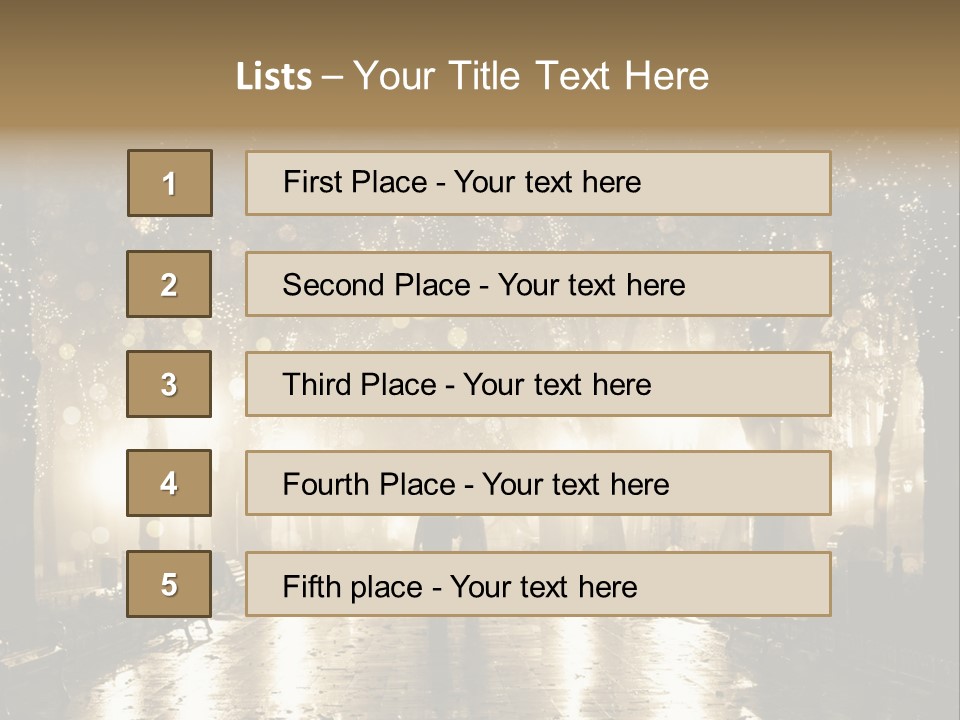Click "Your text here" in the Second Place bar
Screen dimensions: 960x720
591,285
